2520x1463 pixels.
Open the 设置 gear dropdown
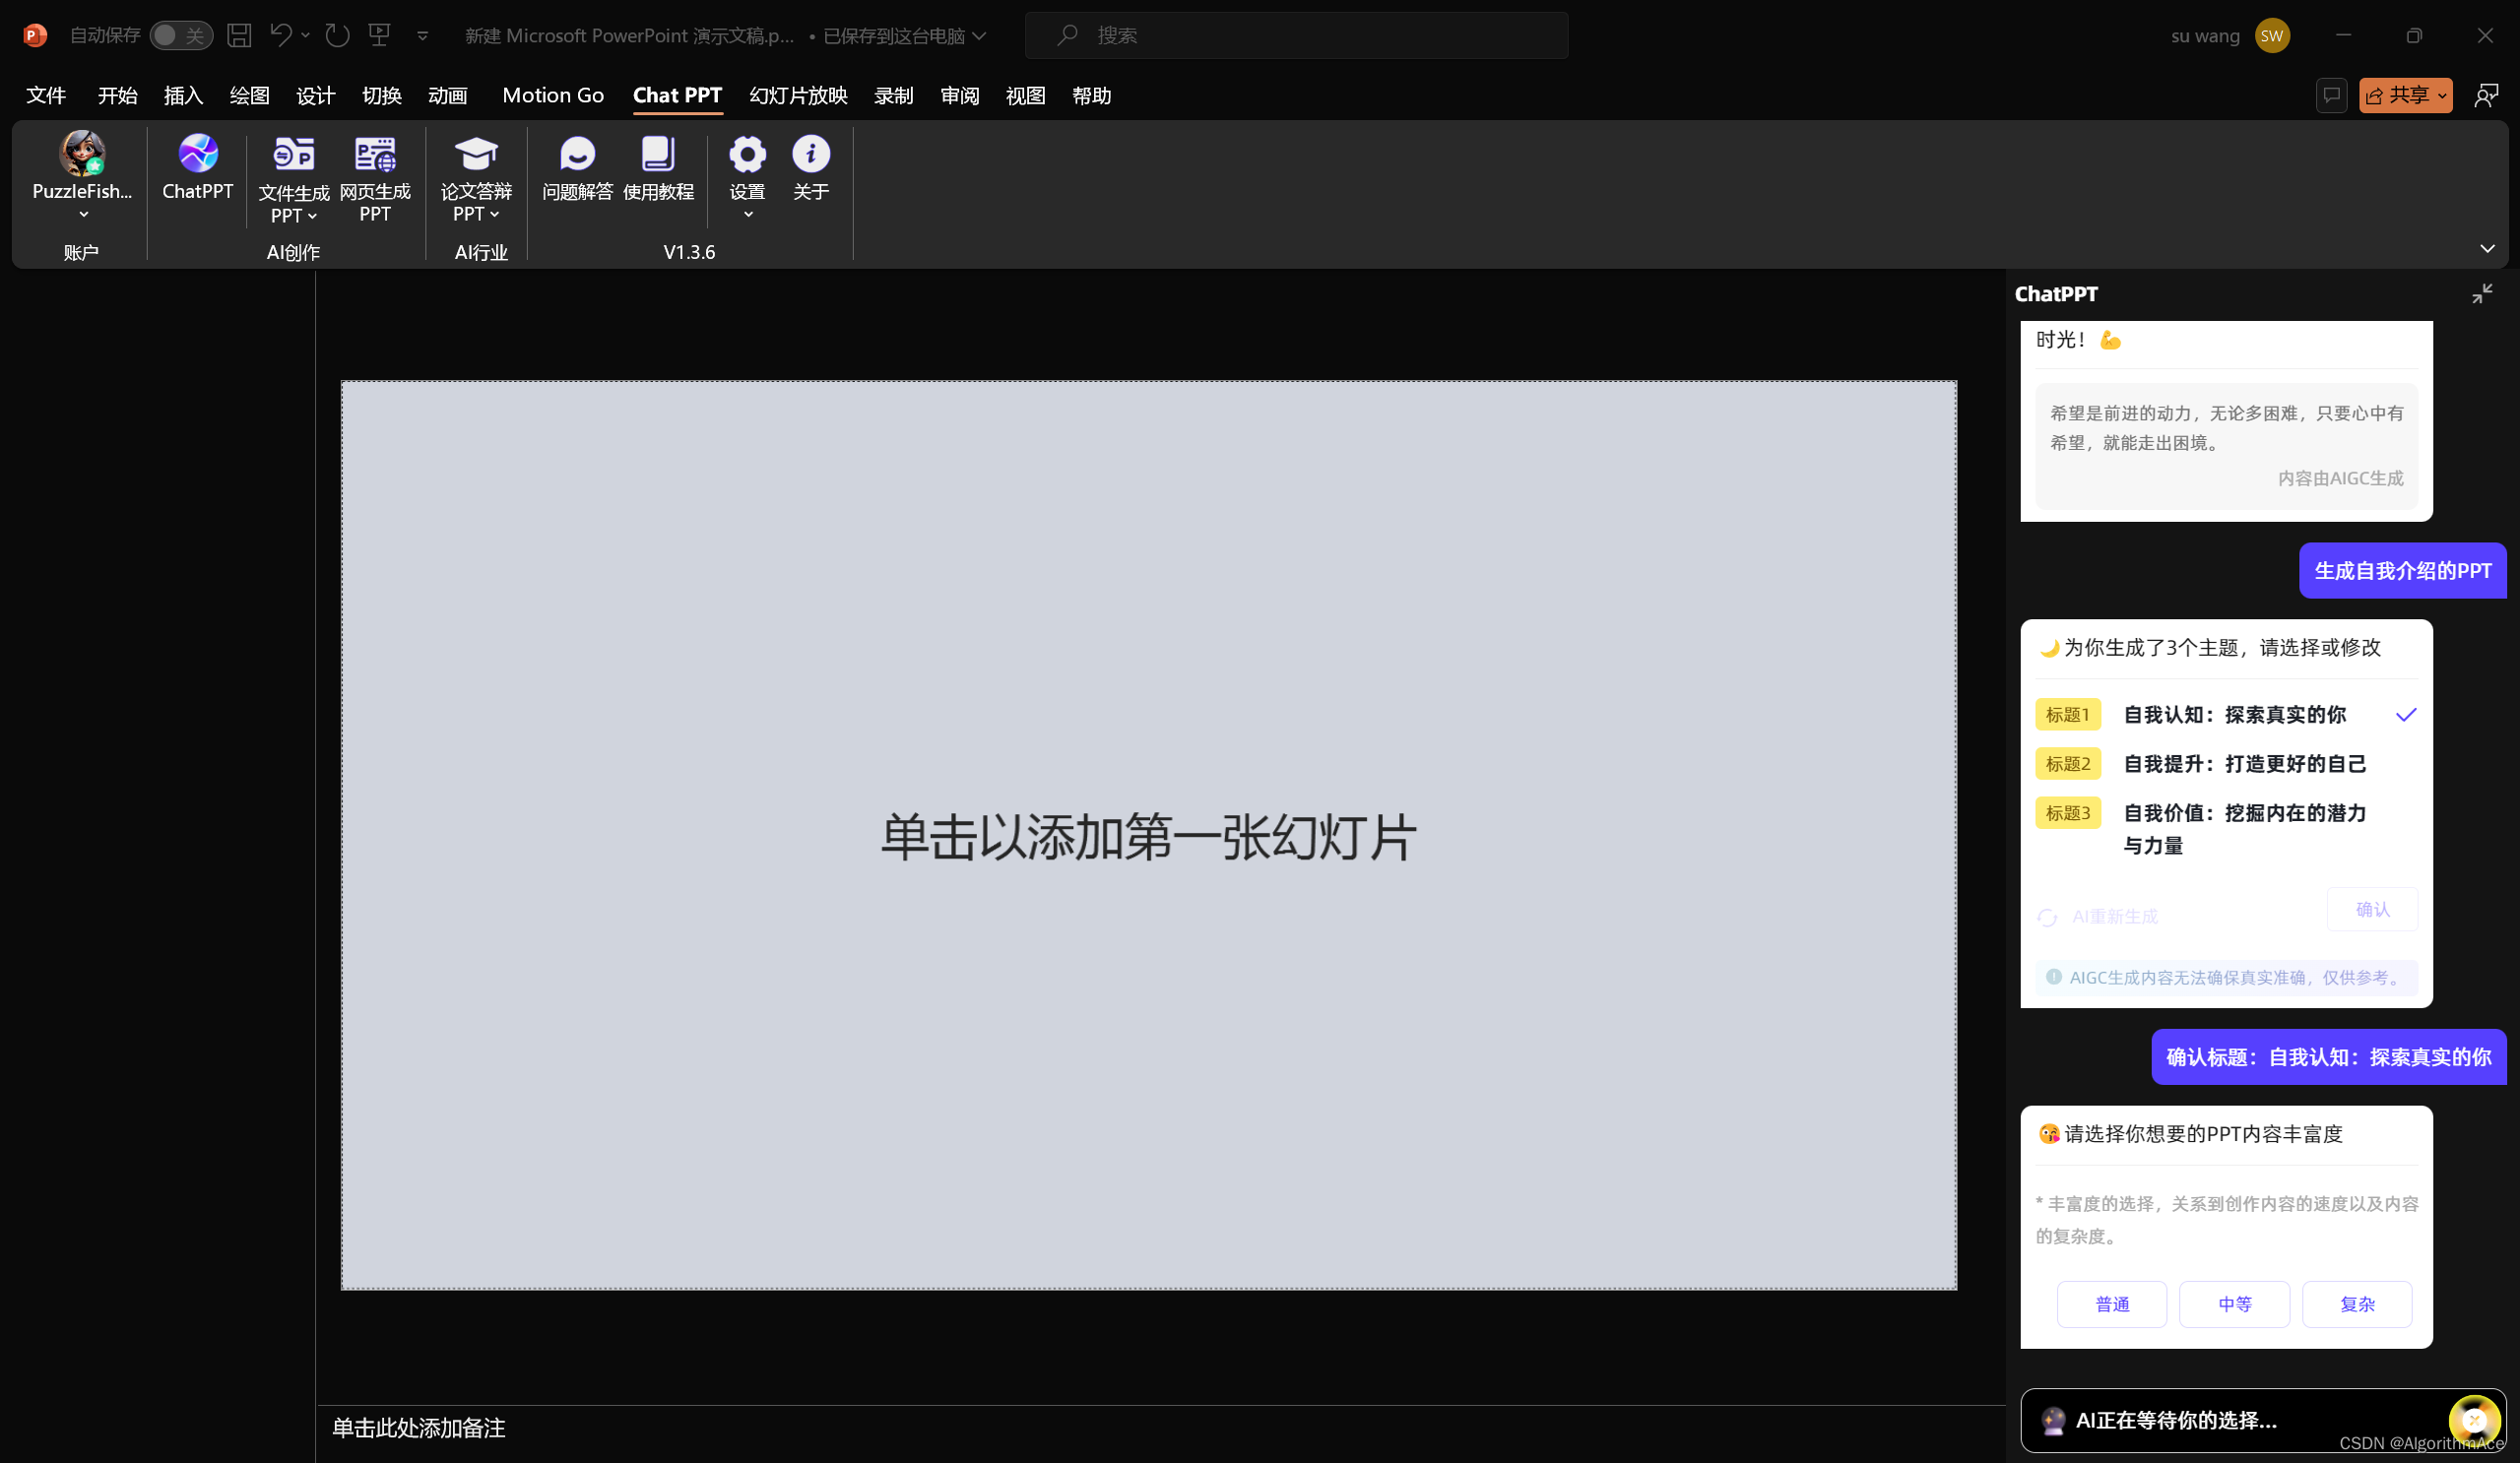click(x=747, y=214)
